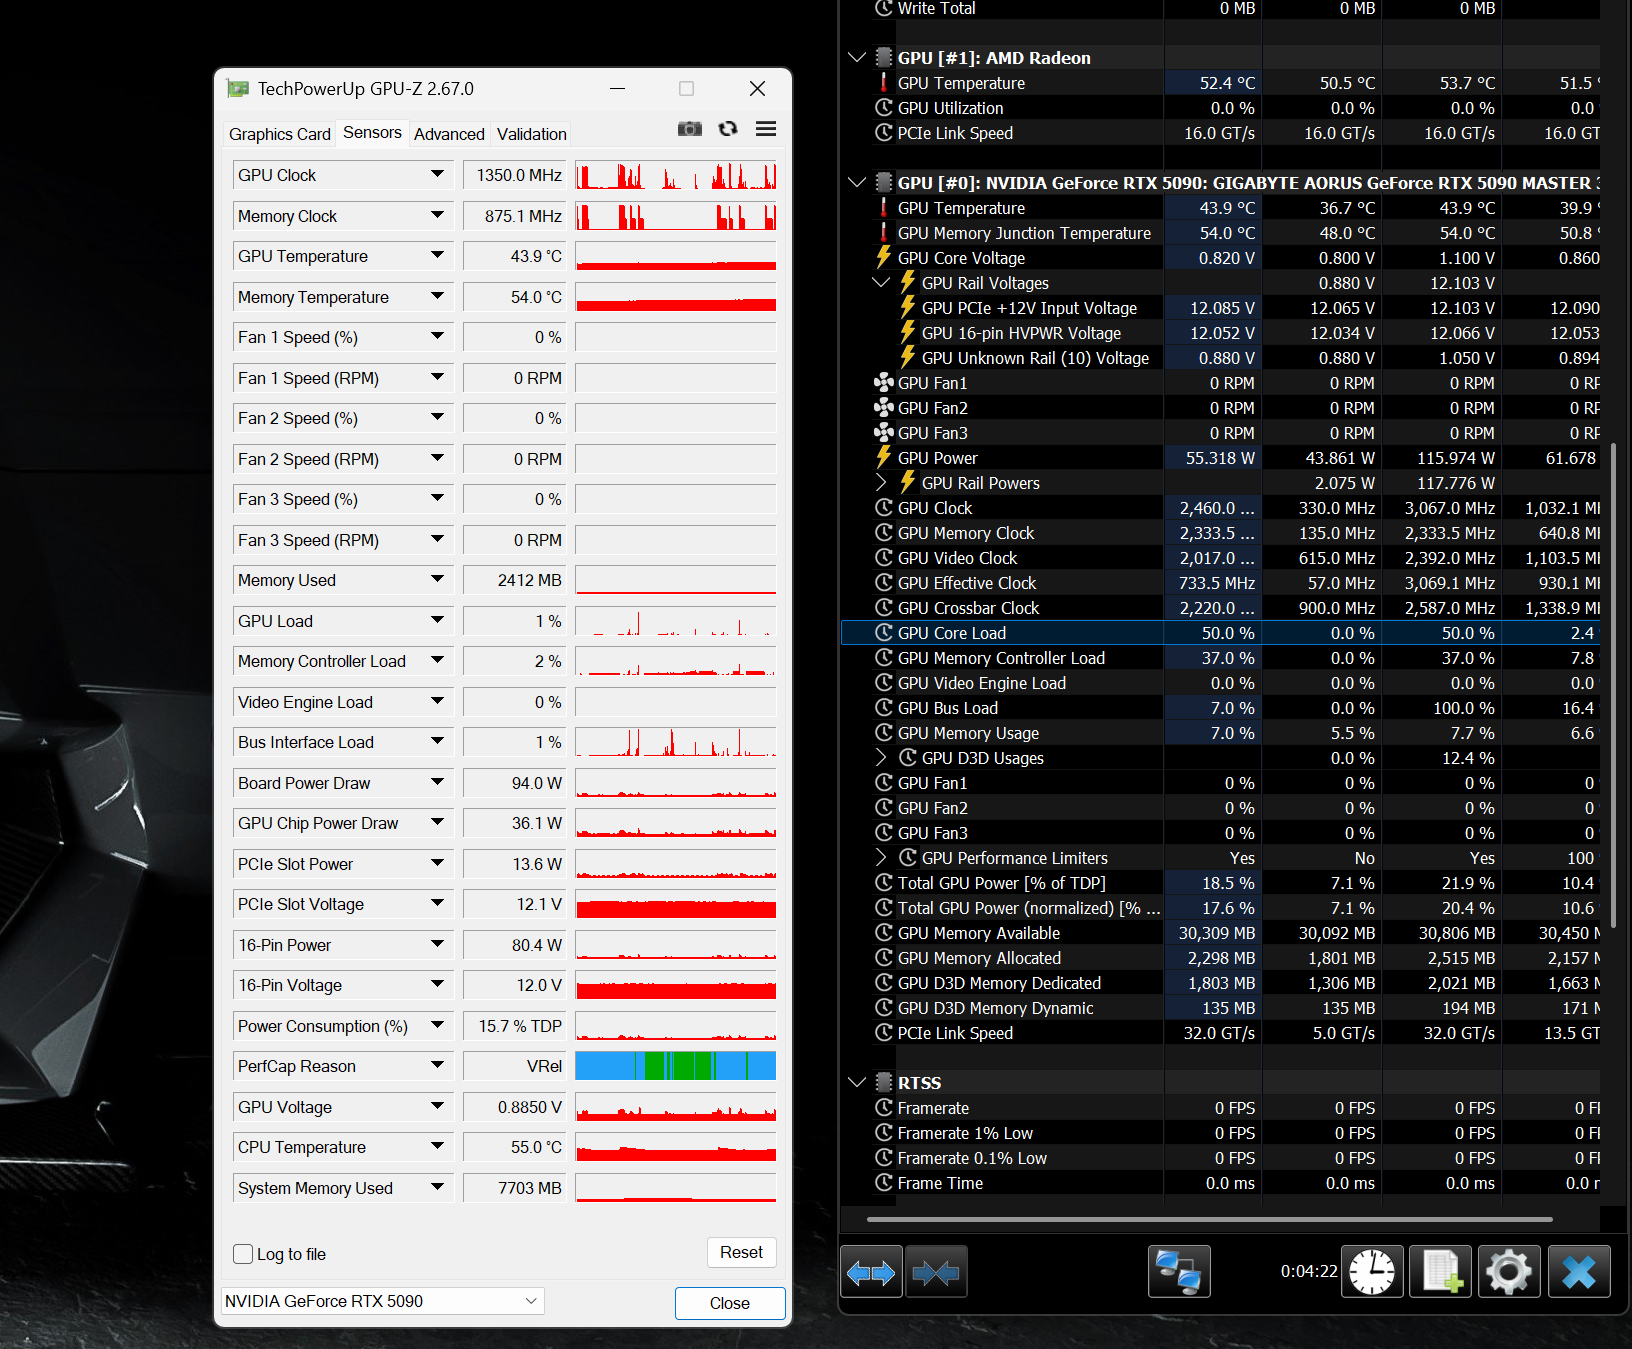Collapse the GPU Rail Voltages subtree
This screenshot has height=1349, width=1632.
pyautogui.click(x=881, y=283)
